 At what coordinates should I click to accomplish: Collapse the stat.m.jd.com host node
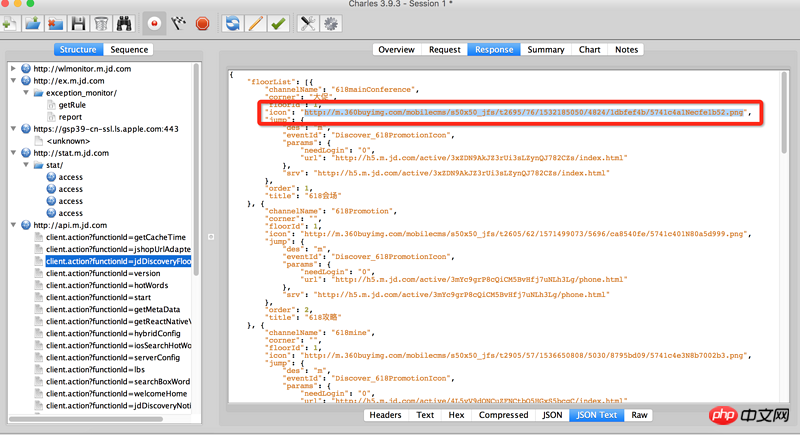(13, 152)
